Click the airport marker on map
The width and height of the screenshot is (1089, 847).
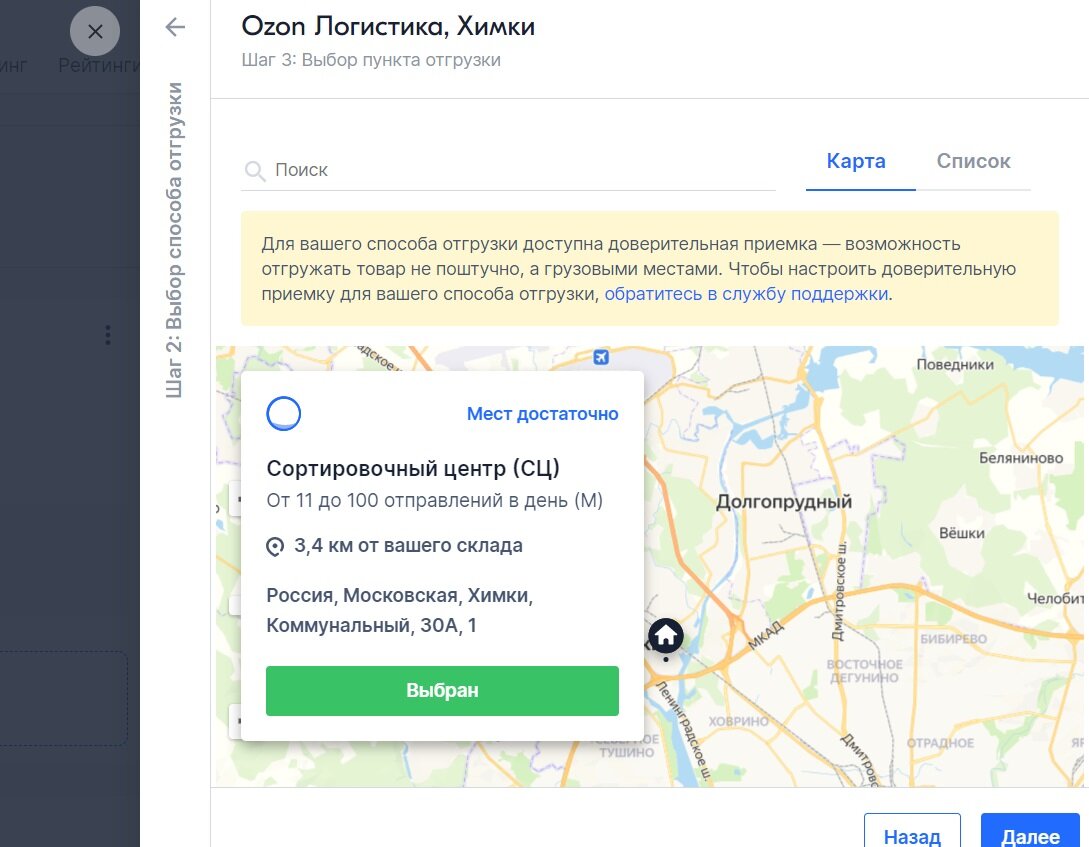601,357
